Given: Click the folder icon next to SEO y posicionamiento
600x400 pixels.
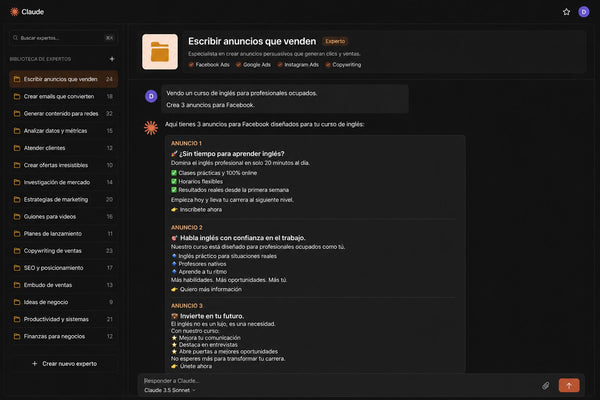Looking at the screenshot, I should point(17,268).
